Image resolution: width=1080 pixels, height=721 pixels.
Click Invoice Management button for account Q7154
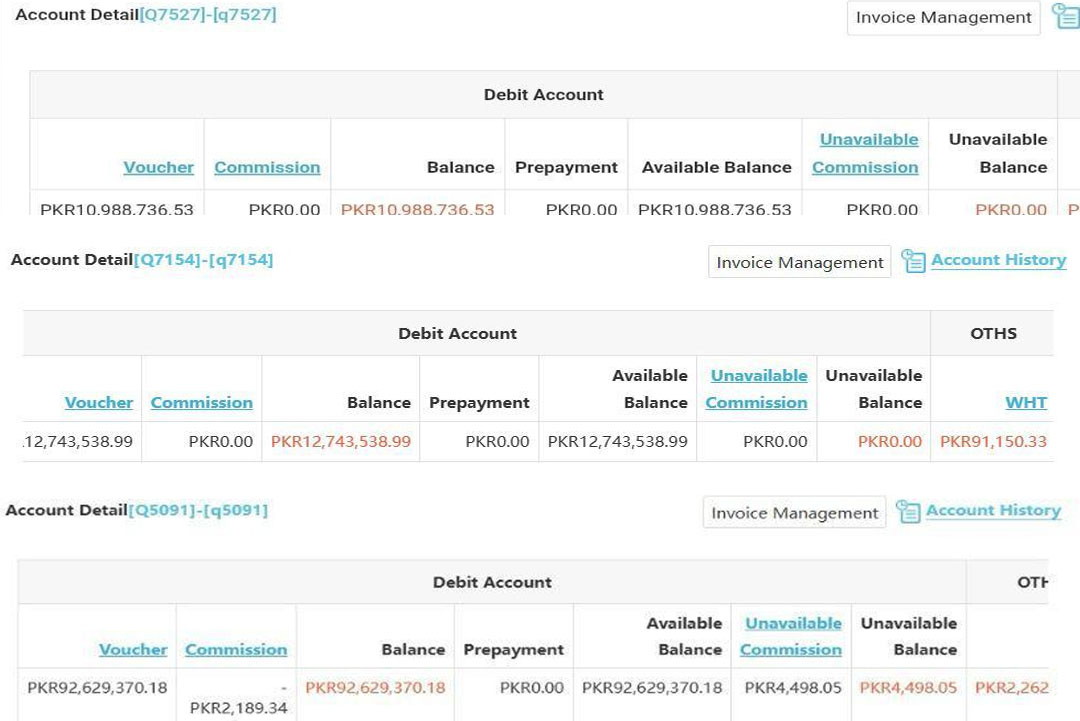pos(799,262)
